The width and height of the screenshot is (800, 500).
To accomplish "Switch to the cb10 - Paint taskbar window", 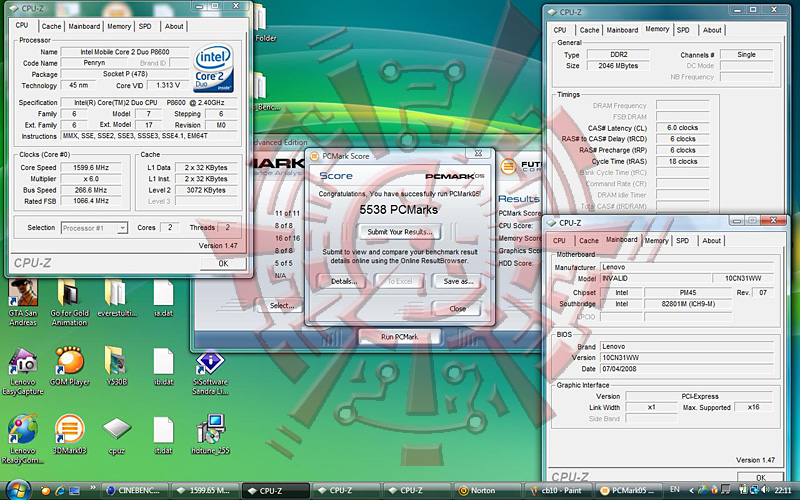I will coord(558,490).
